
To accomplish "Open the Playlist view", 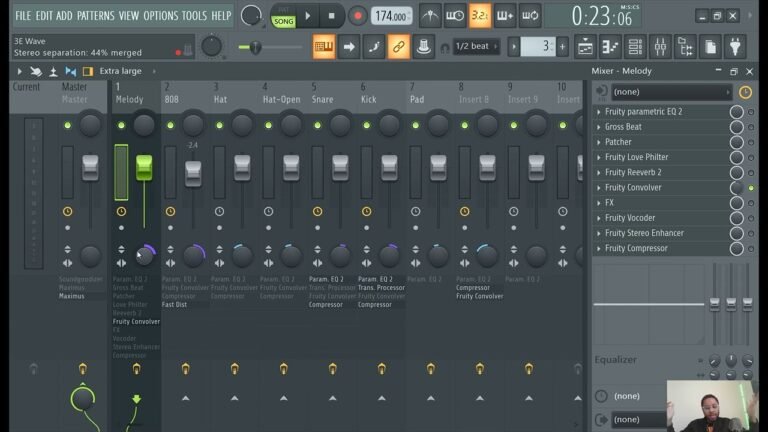I will click(585, 47).
